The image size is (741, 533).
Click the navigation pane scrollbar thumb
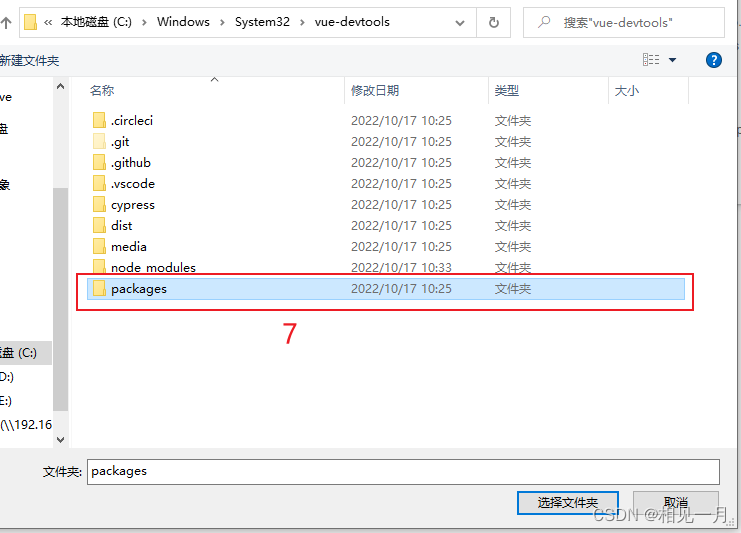tap(60, 299)
